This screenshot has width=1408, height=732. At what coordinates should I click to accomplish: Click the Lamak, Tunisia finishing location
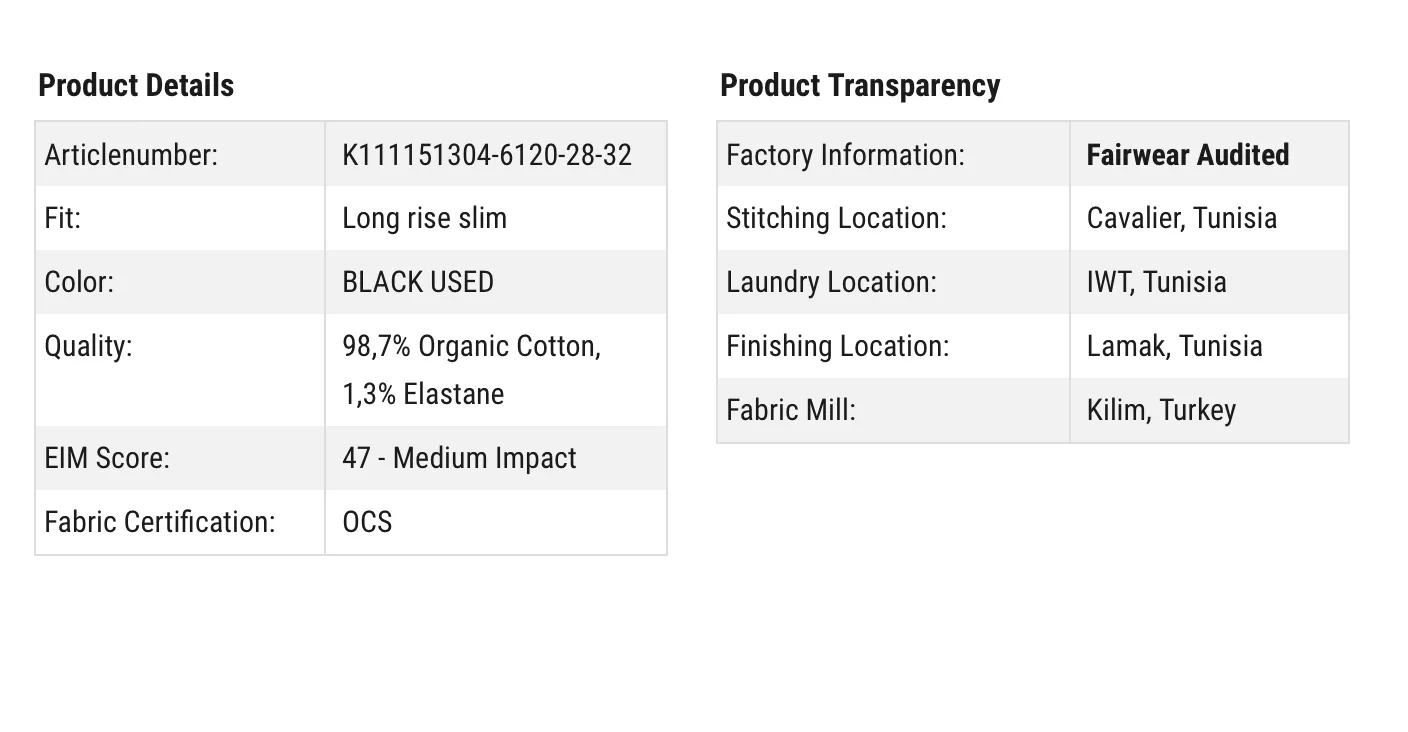1174,346
